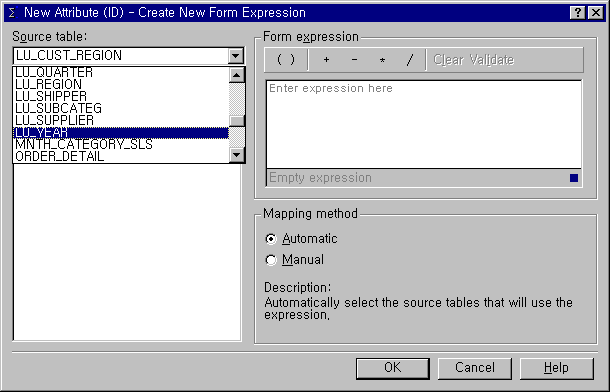Click the Cancel button
Screen dimensions: 610x392
475,368
